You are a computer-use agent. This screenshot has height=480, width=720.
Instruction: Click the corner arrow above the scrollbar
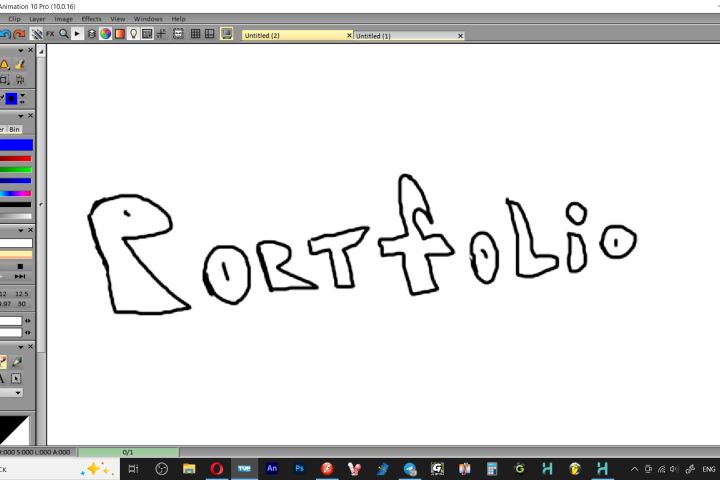coord(41,51)
